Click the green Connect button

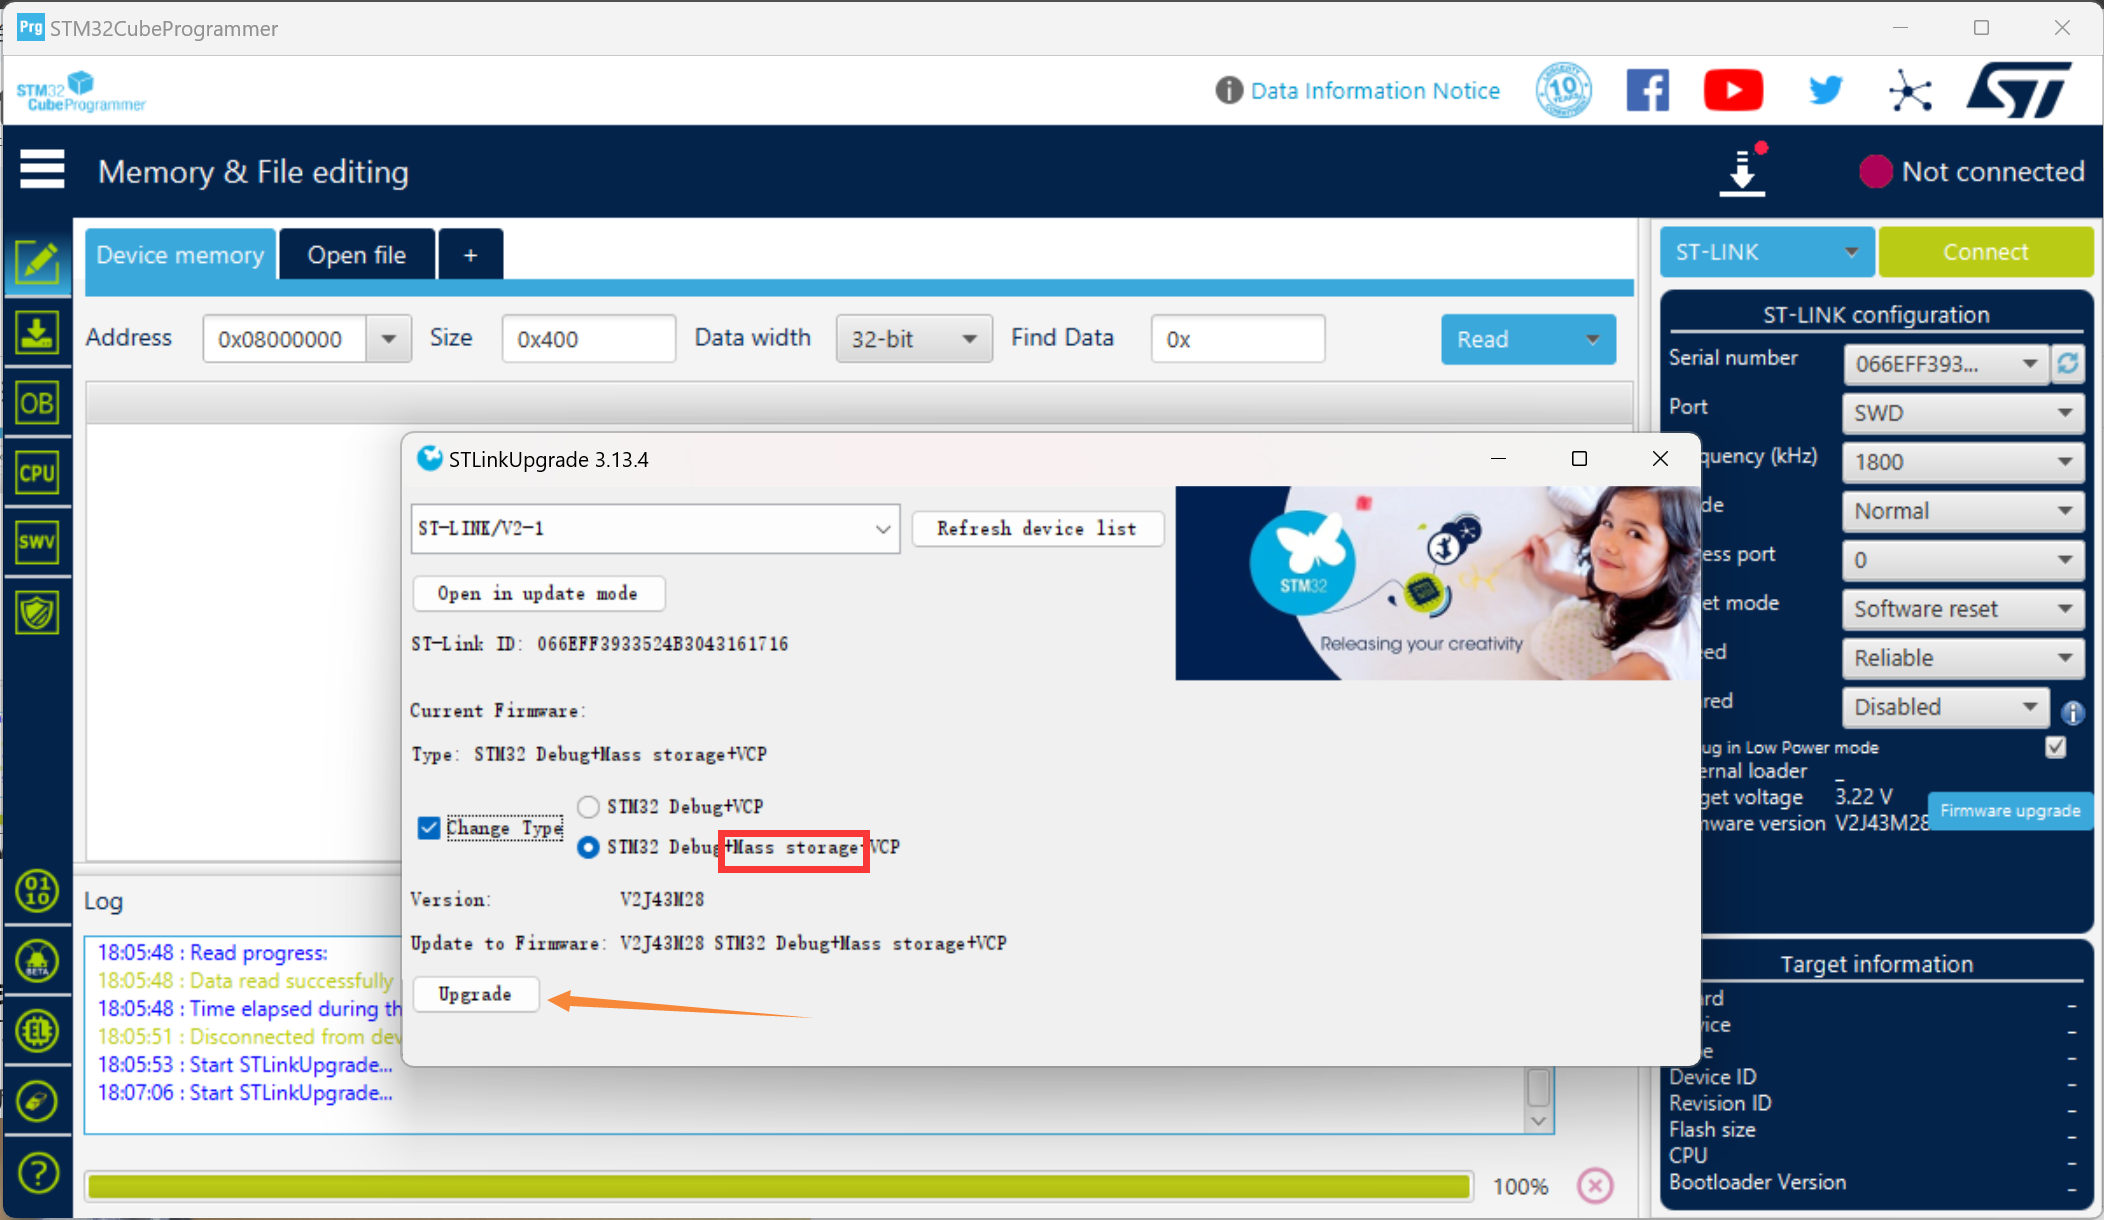point(1986,252)
